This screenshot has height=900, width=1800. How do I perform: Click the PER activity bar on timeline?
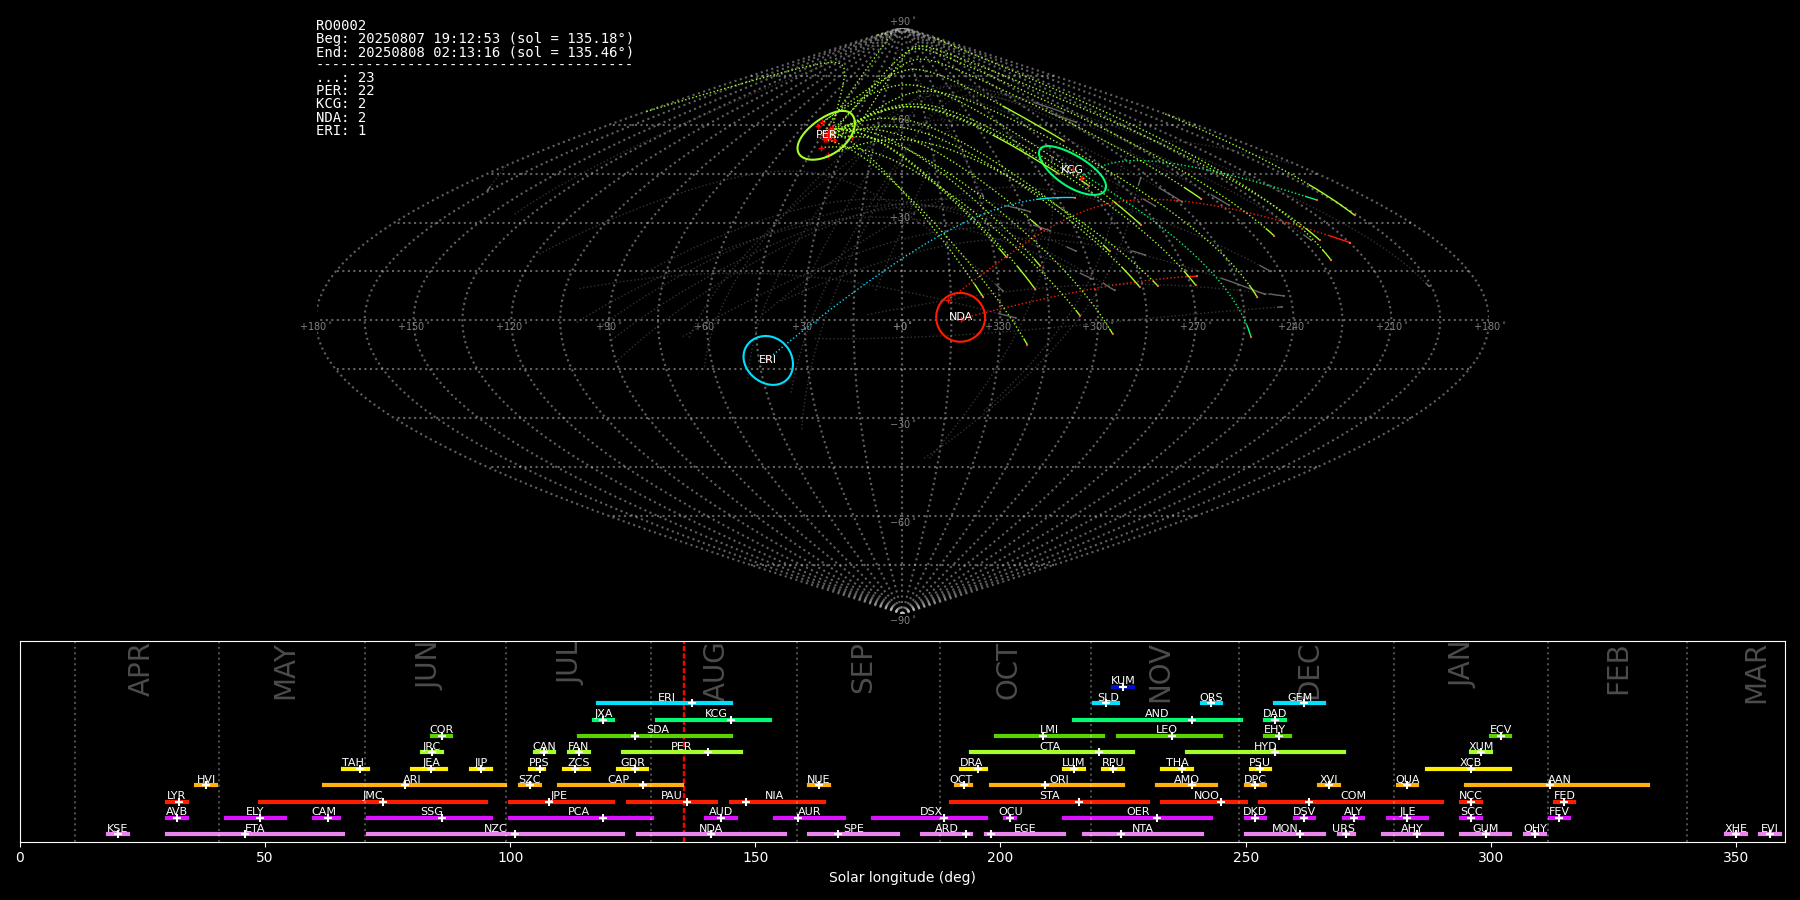click(682, 752)
